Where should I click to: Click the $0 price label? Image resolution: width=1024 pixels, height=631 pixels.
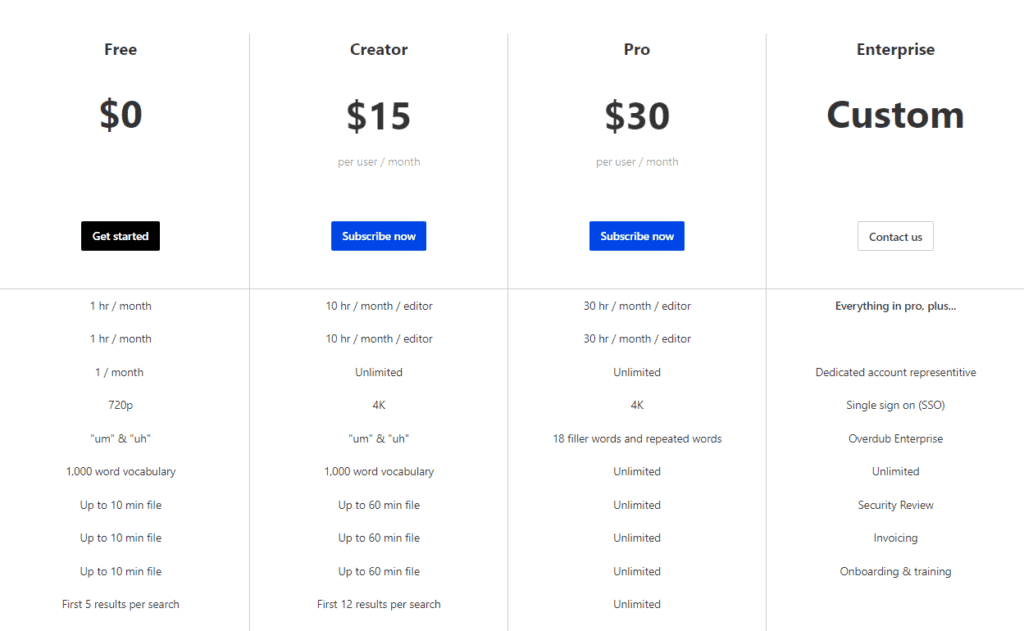point(120,115)
